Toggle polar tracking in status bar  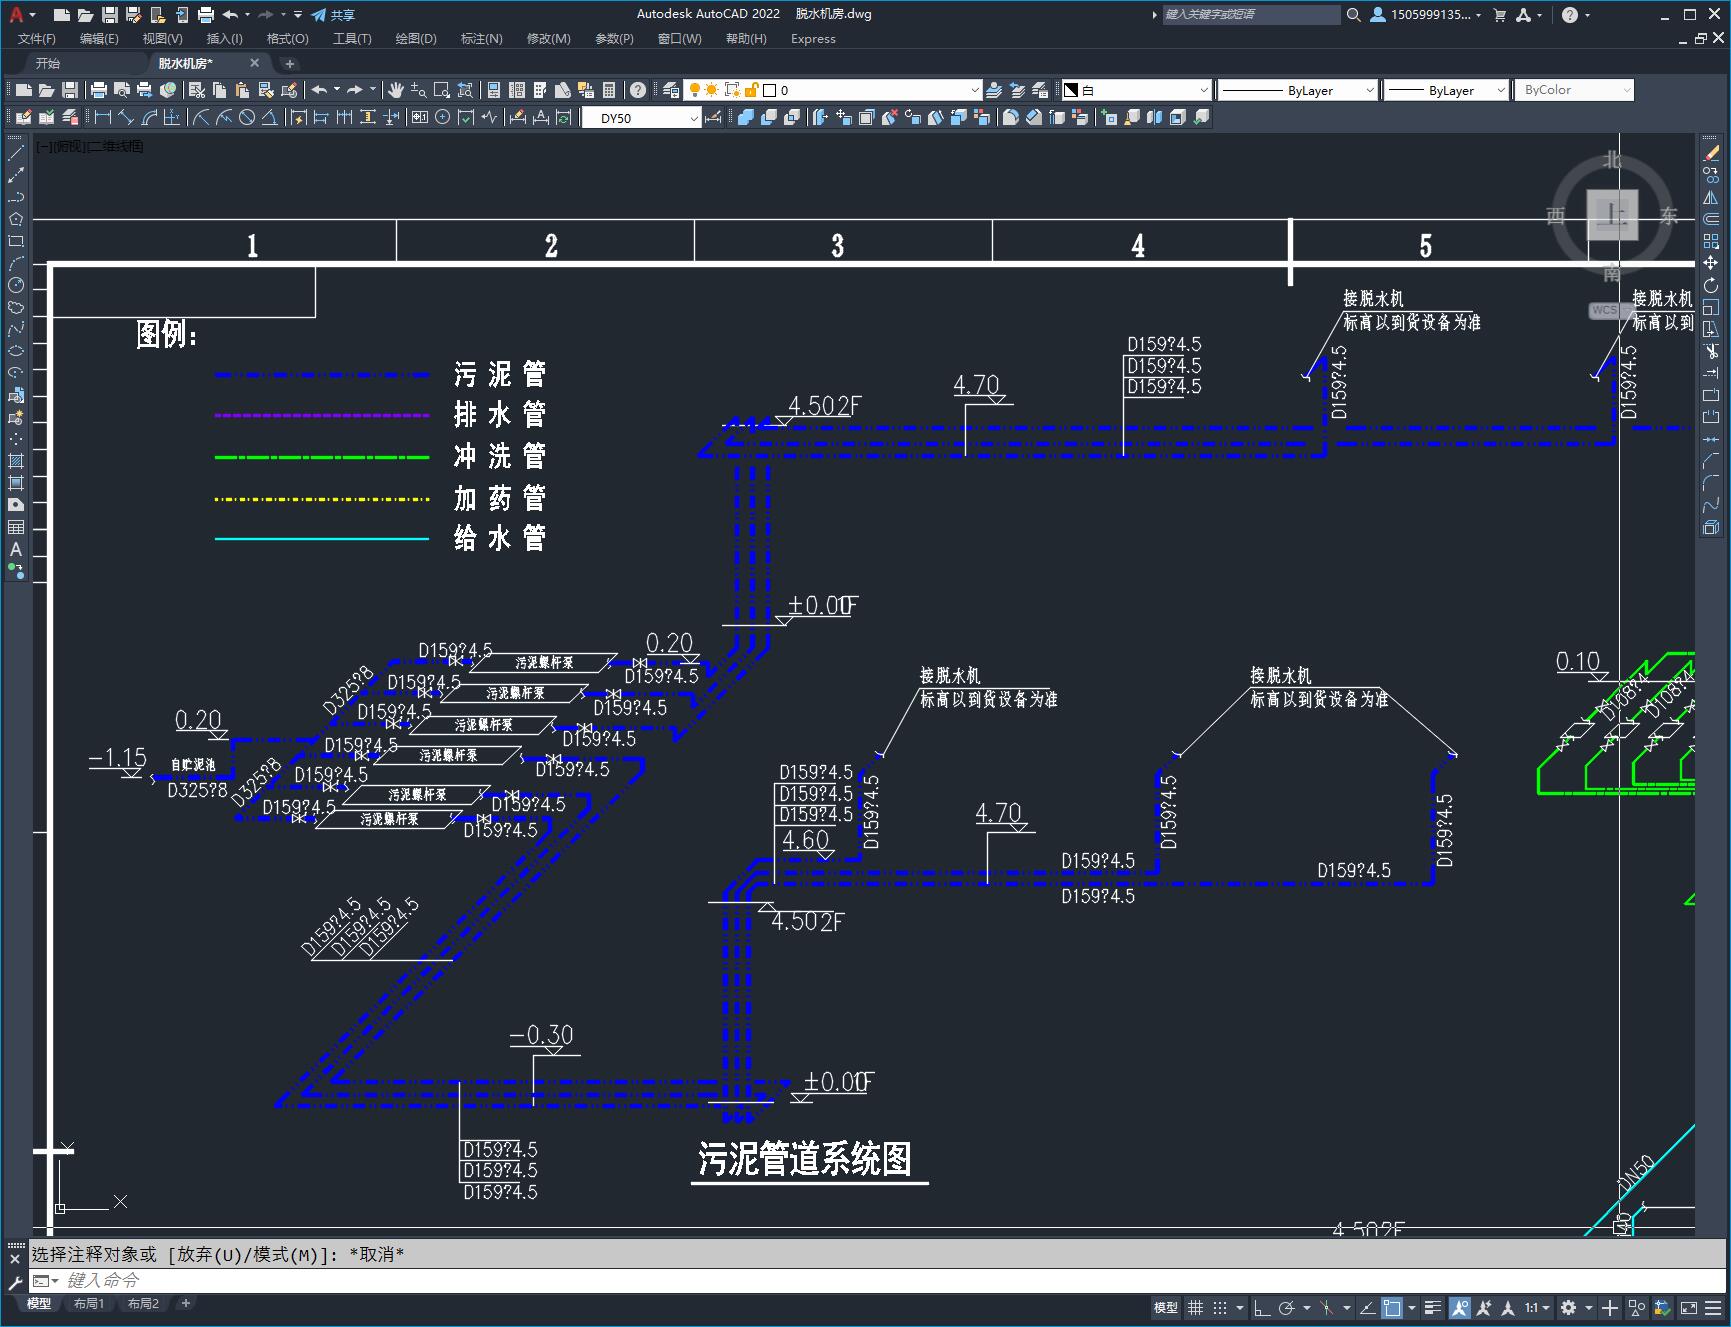point(1287,1307)
